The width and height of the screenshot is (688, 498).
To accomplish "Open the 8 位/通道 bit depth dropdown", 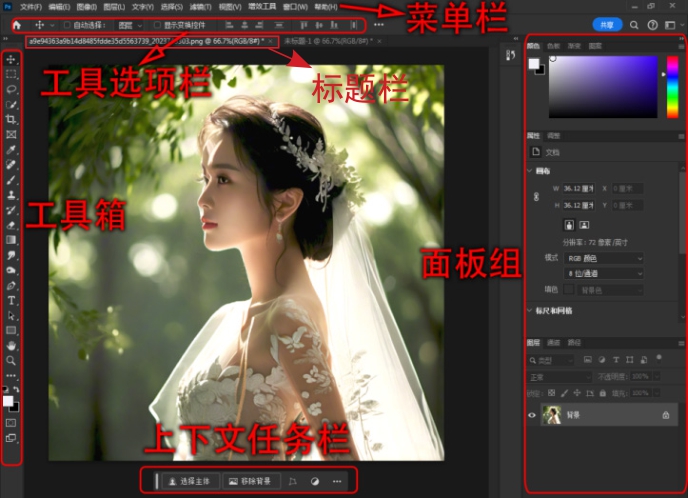I will [604, 273].
